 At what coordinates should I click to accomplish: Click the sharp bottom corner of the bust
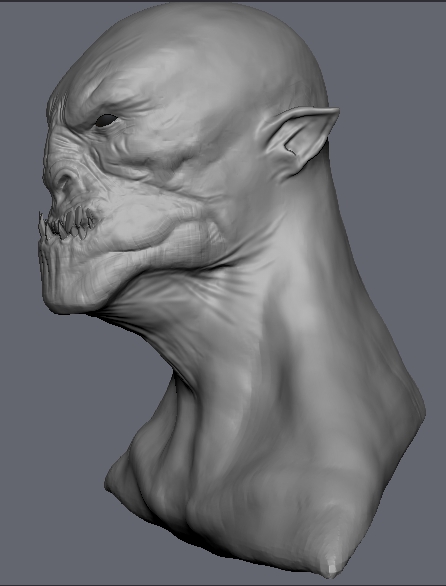(332, 568)
